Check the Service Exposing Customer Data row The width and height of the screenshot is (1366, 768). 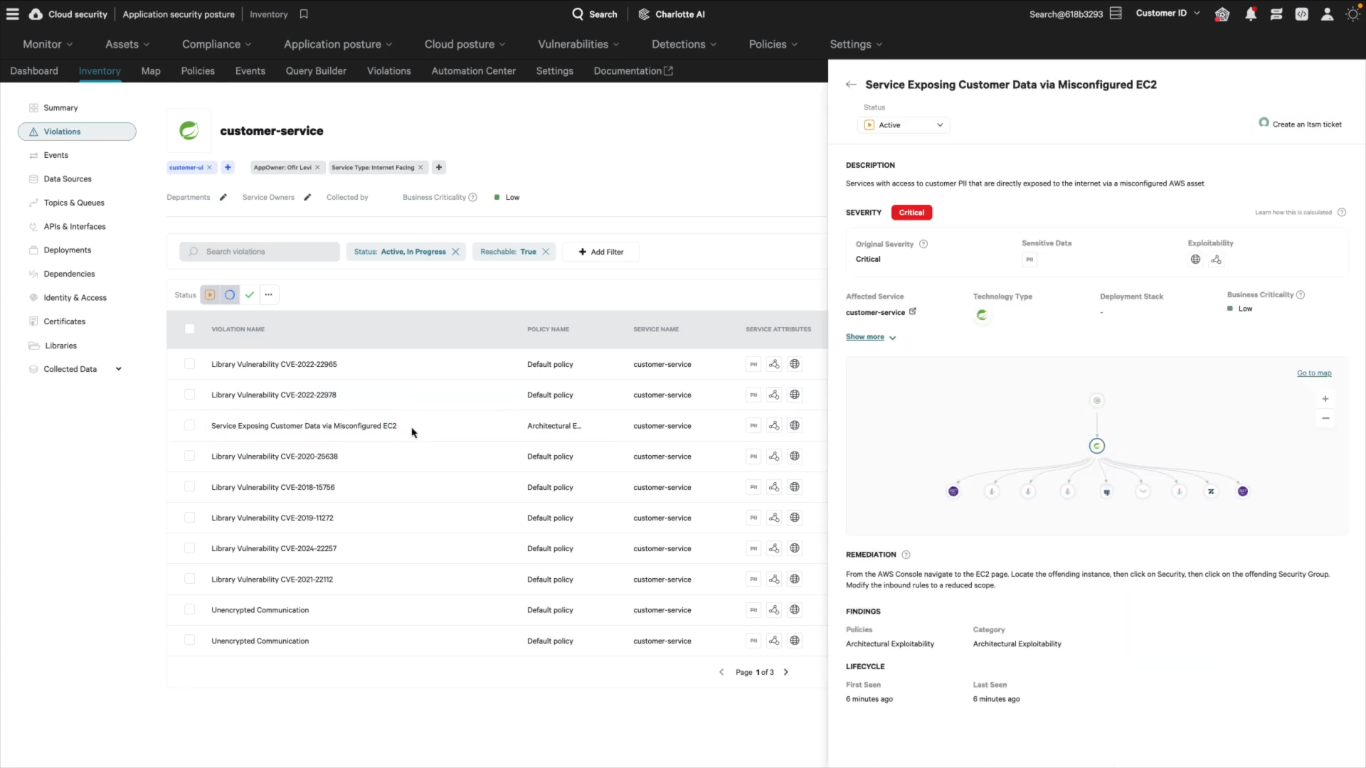point(190,426)
